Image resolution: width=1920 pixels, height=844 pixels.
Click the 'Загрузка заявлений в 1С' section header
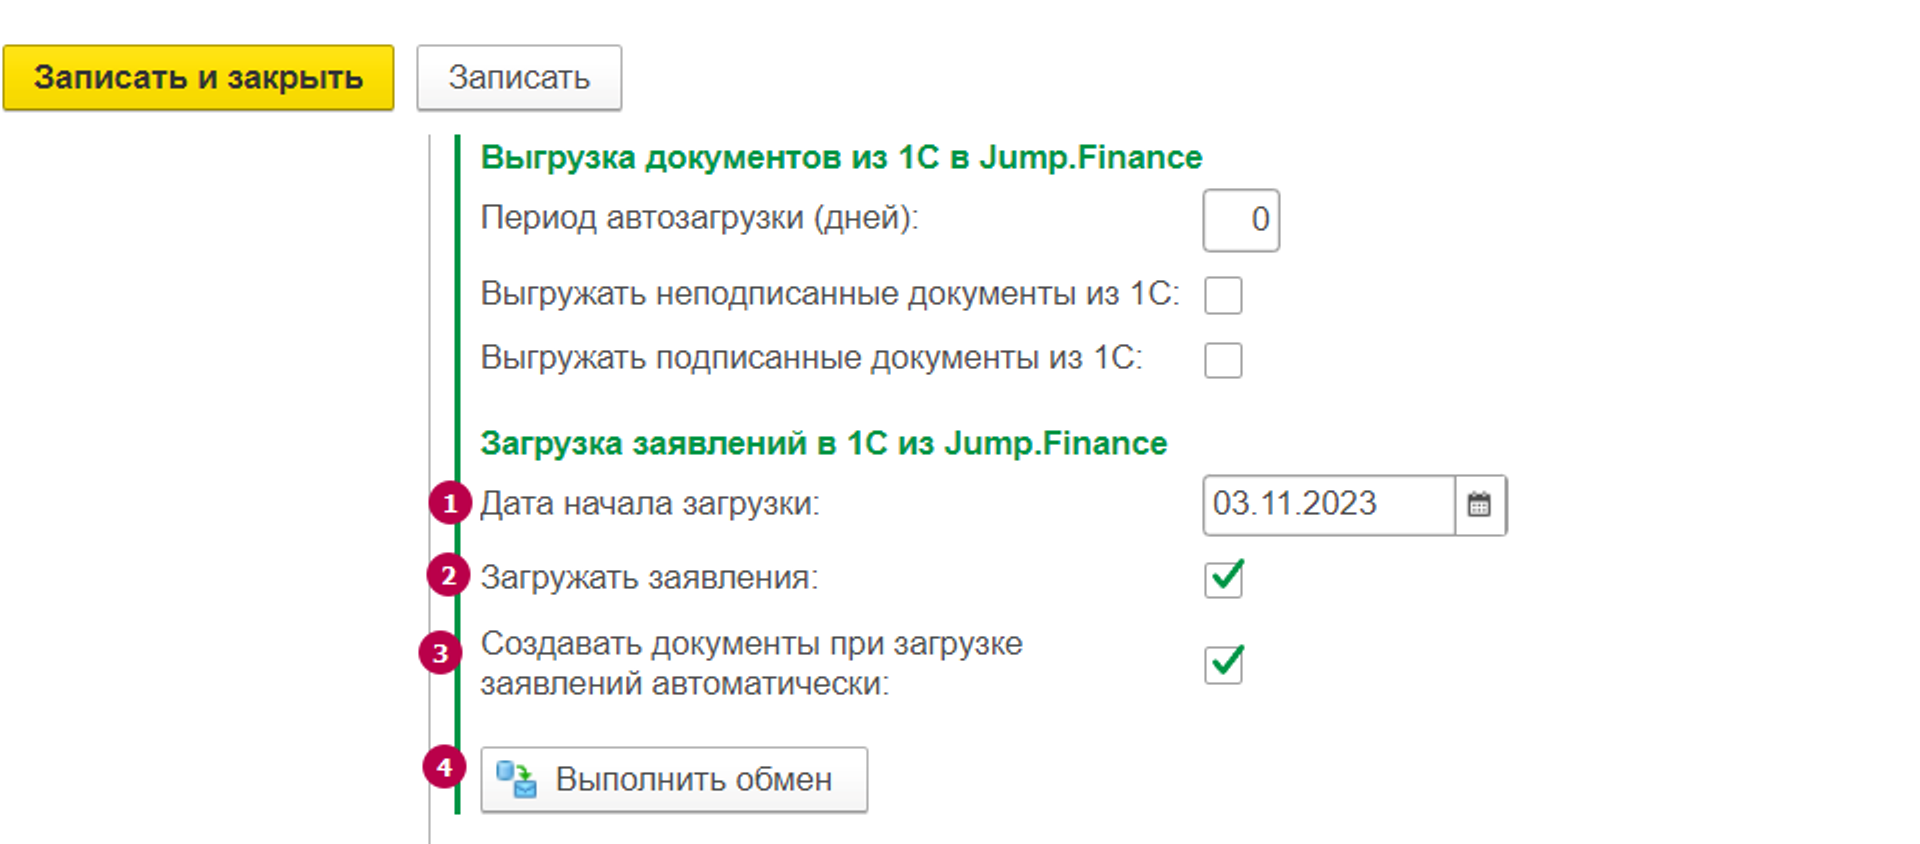click(x=823, y=443)
